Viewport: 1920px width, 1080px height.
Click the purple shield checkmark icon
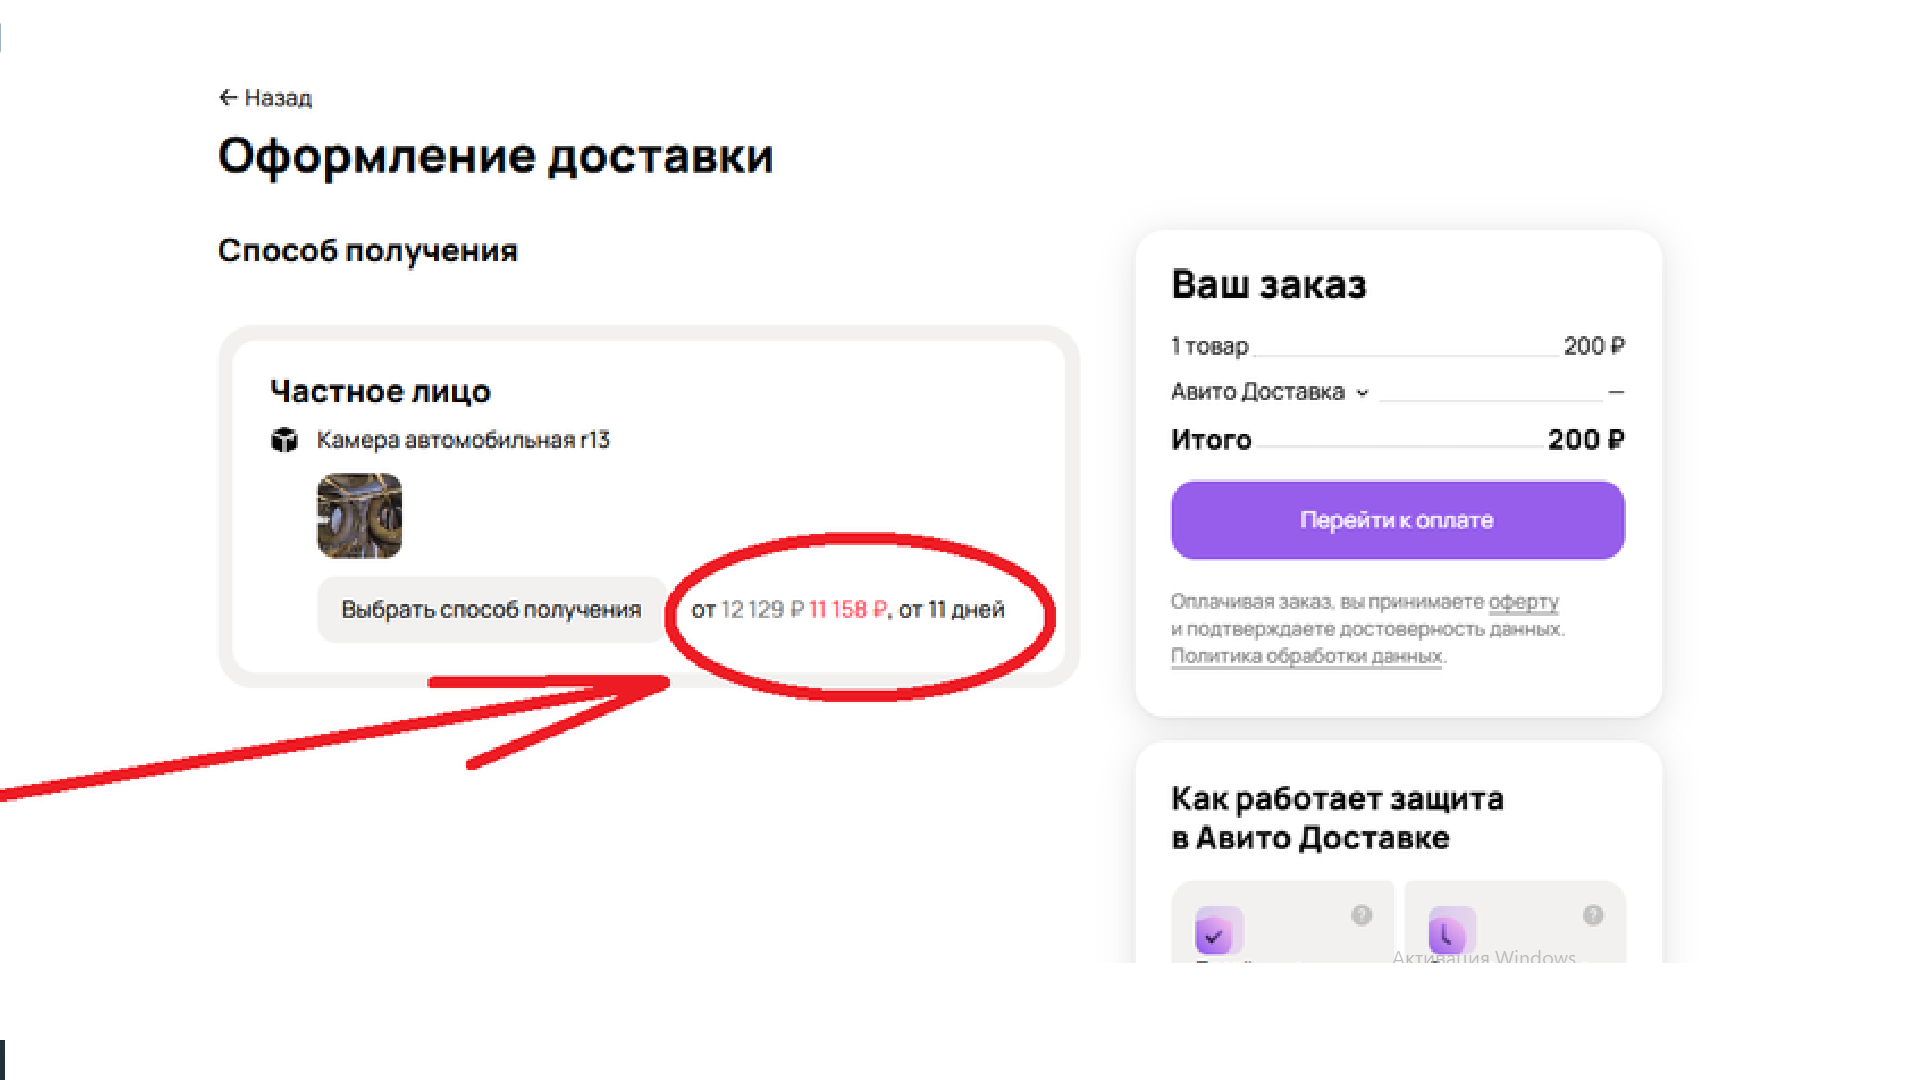(x=1219, y=931)
